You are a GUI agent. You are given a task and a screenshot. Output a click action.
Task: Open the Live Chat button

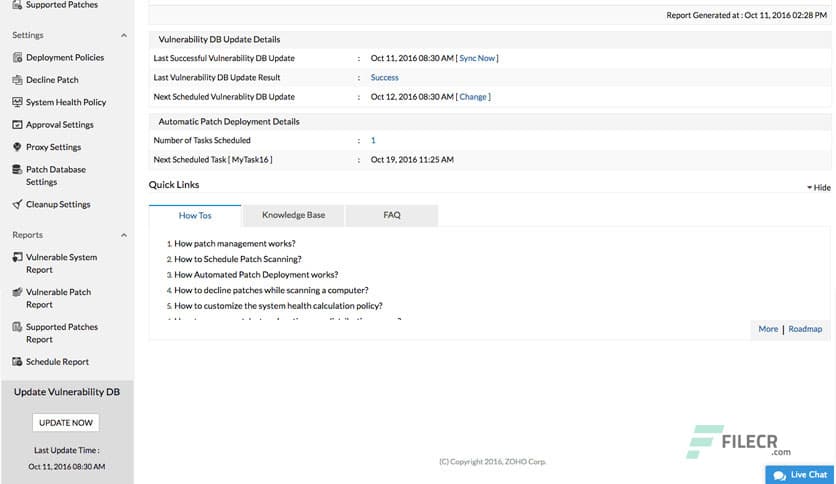[800, 475]
